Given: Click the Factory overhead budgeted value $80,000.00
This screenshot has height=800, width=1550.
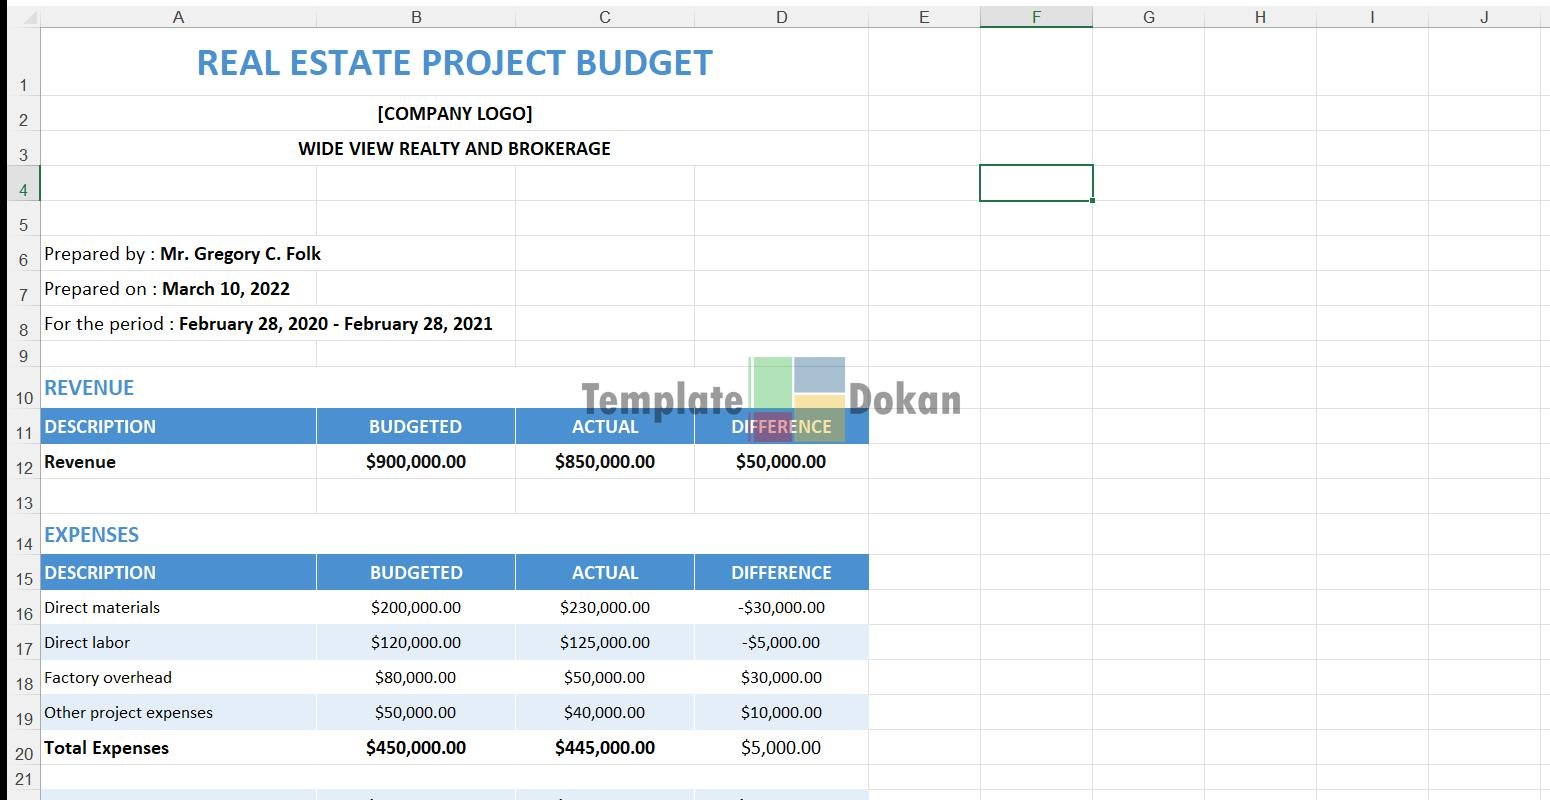Looking at the screenshot, I should tap(416, 678).
